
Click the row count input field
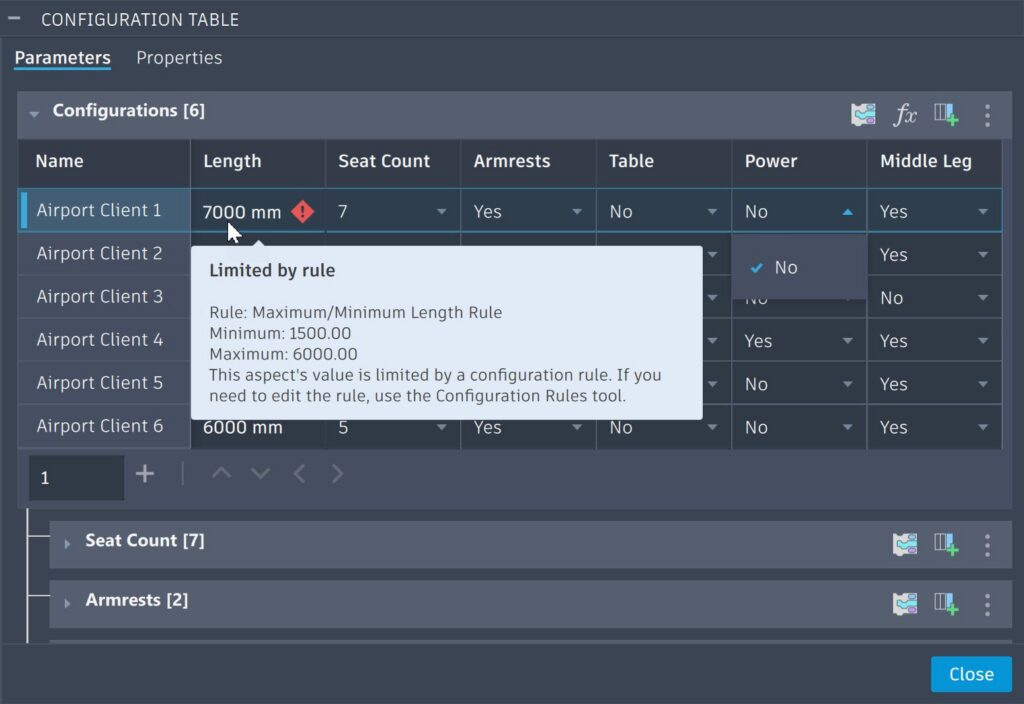point(76,477)
